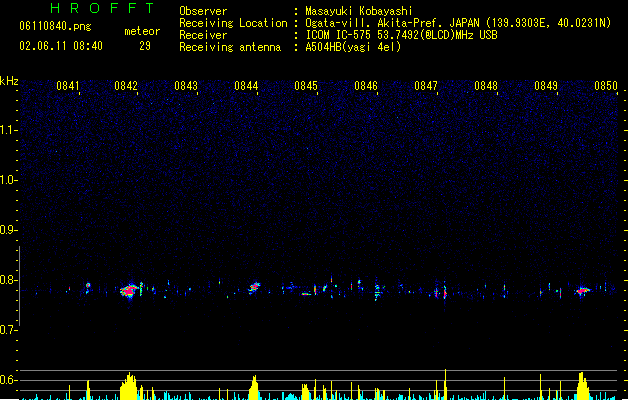Click the 0848 time marker
629x400 pixels.
486,86
